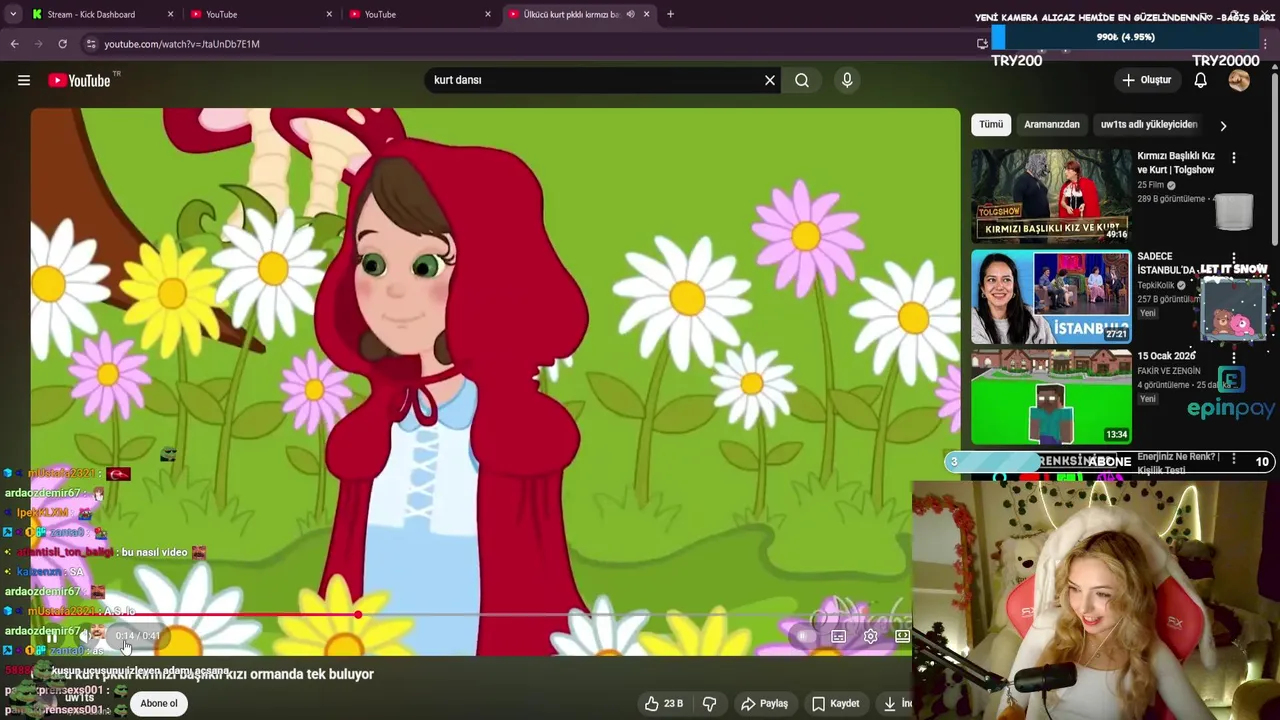1280x720 pixels.
Task: Open YouTube notifications bell
Action: point(1200,80)
